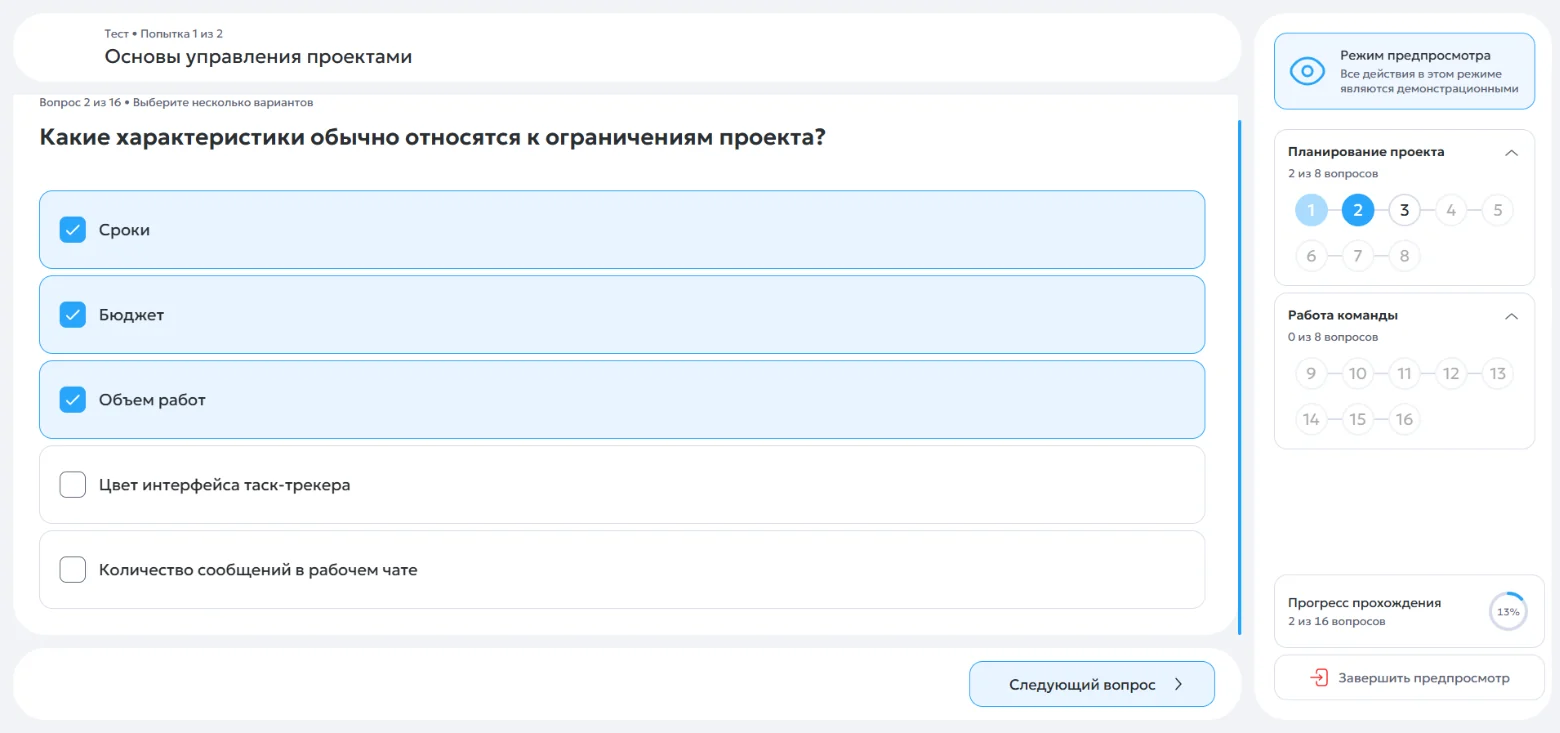Open question 5 from the navigator
Viewport: 1560px width, 733px height.
tap(1497, 210)
